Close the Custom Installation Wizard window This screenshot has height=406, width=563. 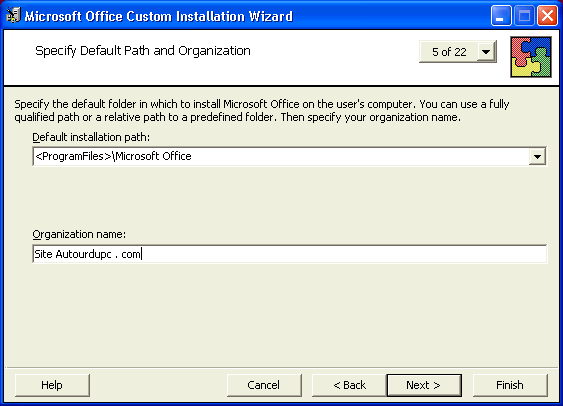pos(547,16)
